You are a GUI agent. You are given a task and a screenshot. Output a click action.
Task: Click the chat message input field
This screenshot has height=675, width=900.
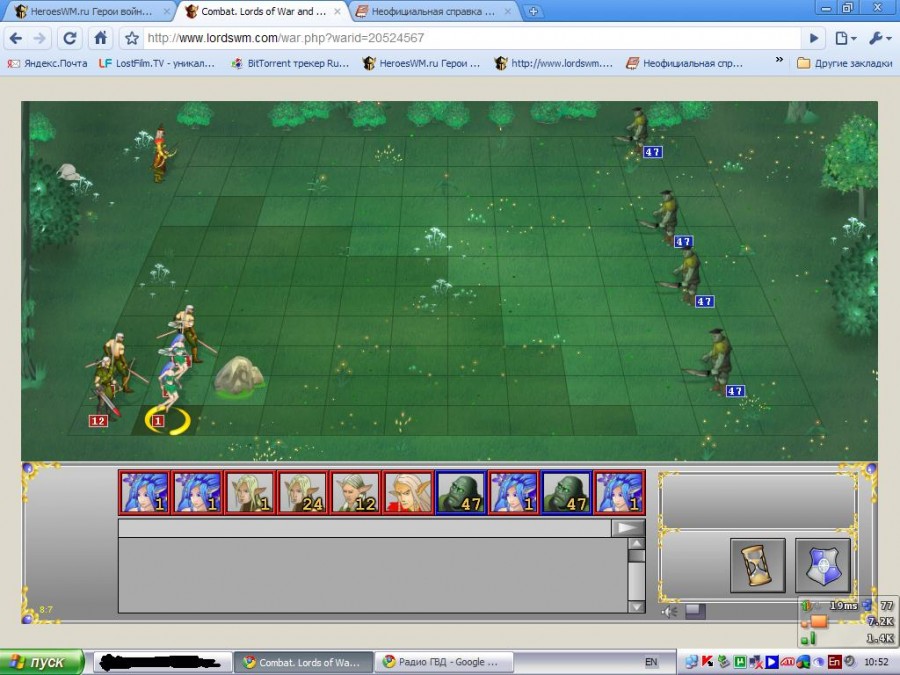pos(364,528)
